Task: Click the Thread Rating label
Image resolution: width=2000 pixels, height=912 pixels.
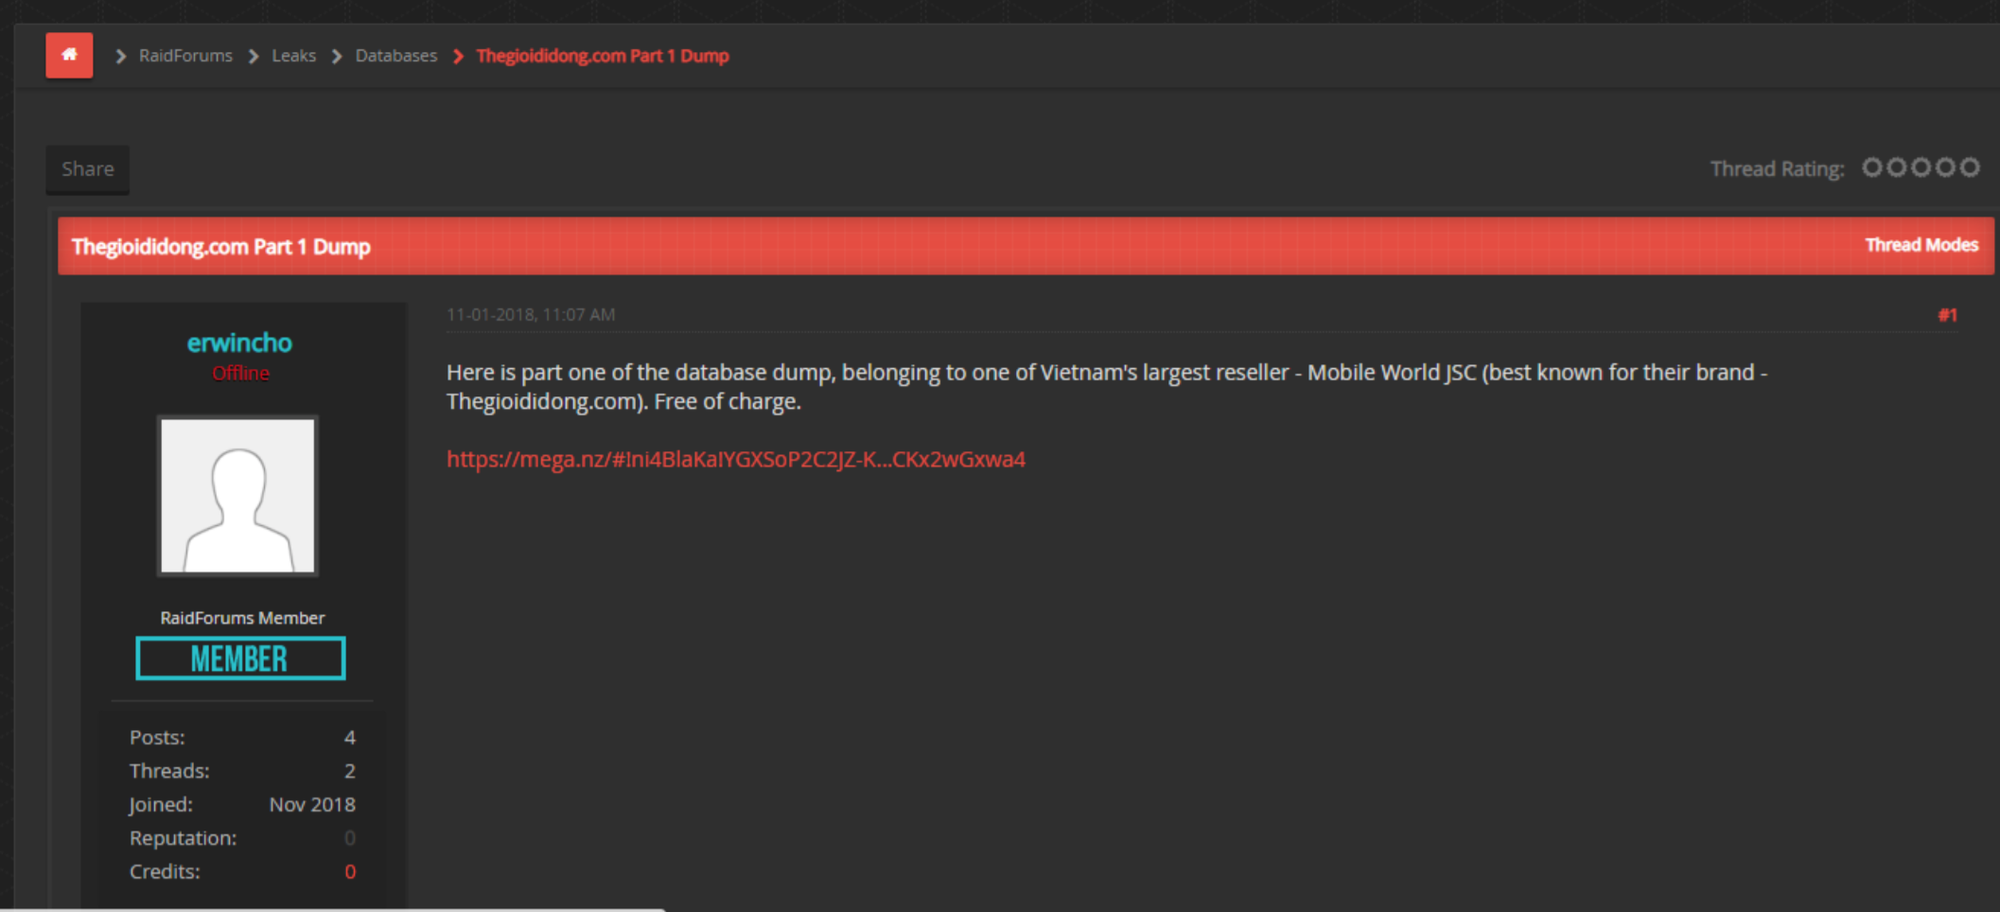Action: point(1777,169)
